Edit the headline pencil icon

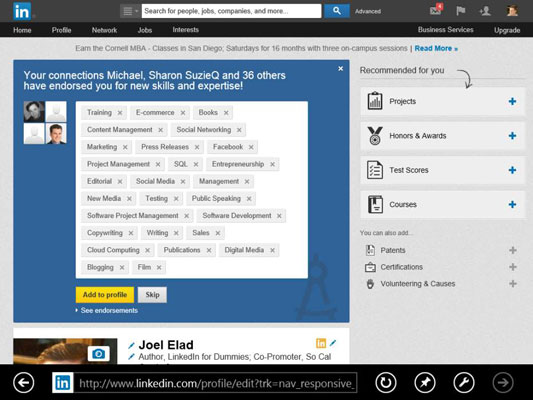[x=131, y=357]
